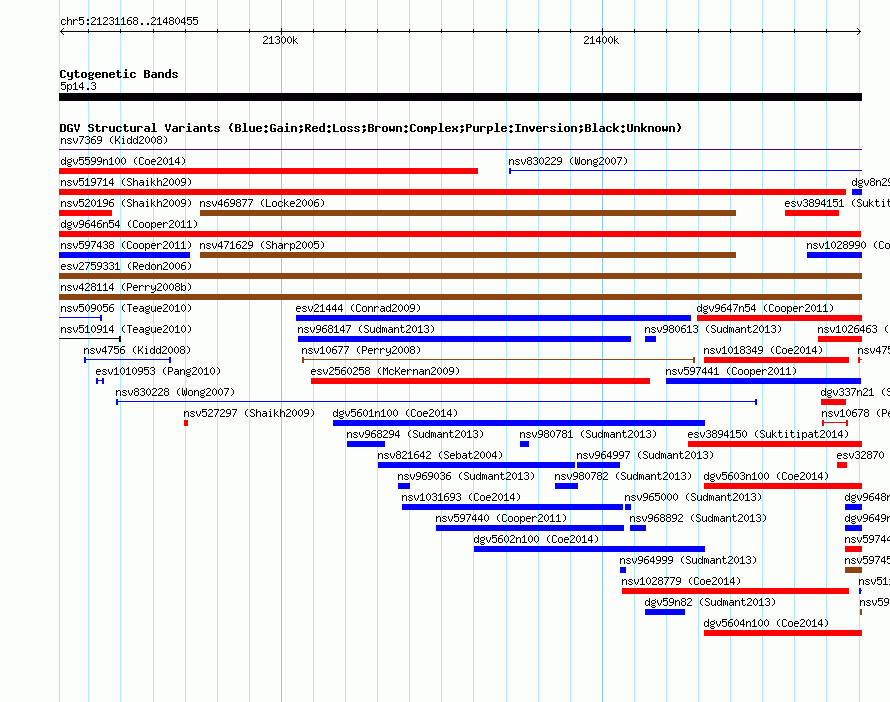Click the 21300k ruler tick label
Viewport: 890px width, 702px height.
pyautogui.click(x=280, y=40)
